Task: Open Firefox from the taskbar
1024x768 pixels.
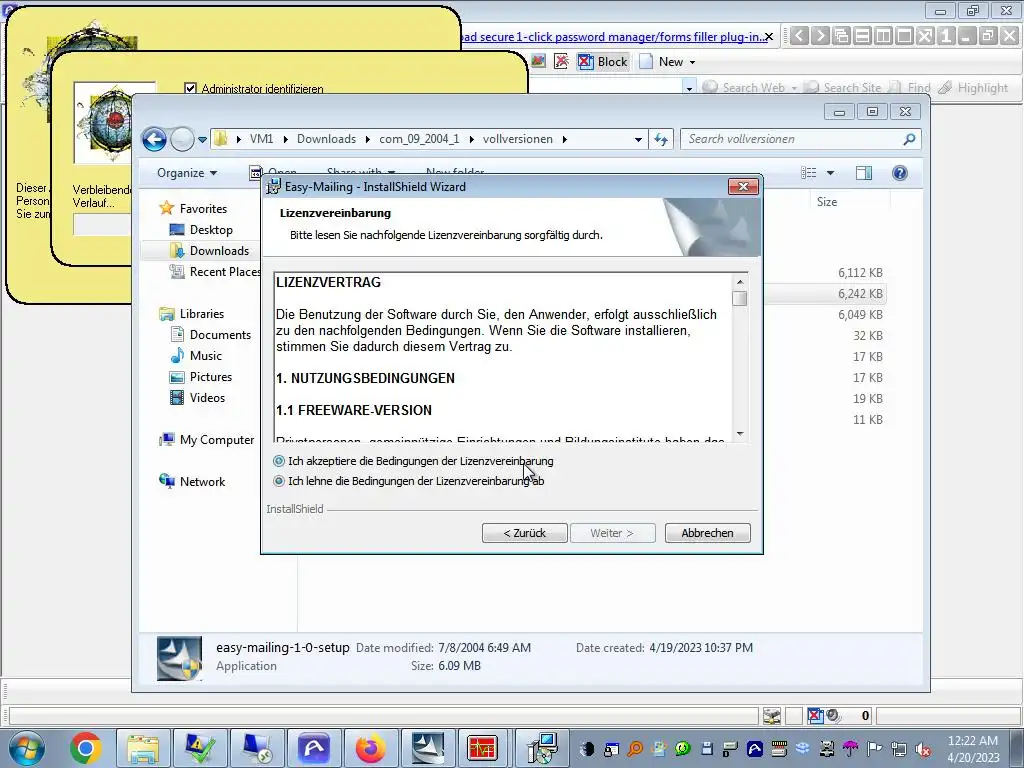Action: pos(370,748)
